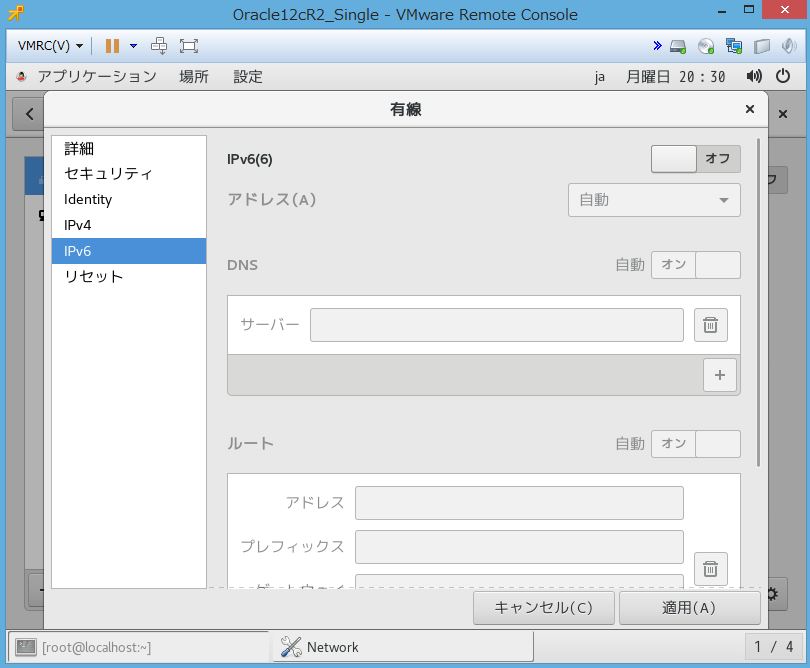Click the route プレフィックス input field
This screenshot has height=668, width=810.
(519, 547)
